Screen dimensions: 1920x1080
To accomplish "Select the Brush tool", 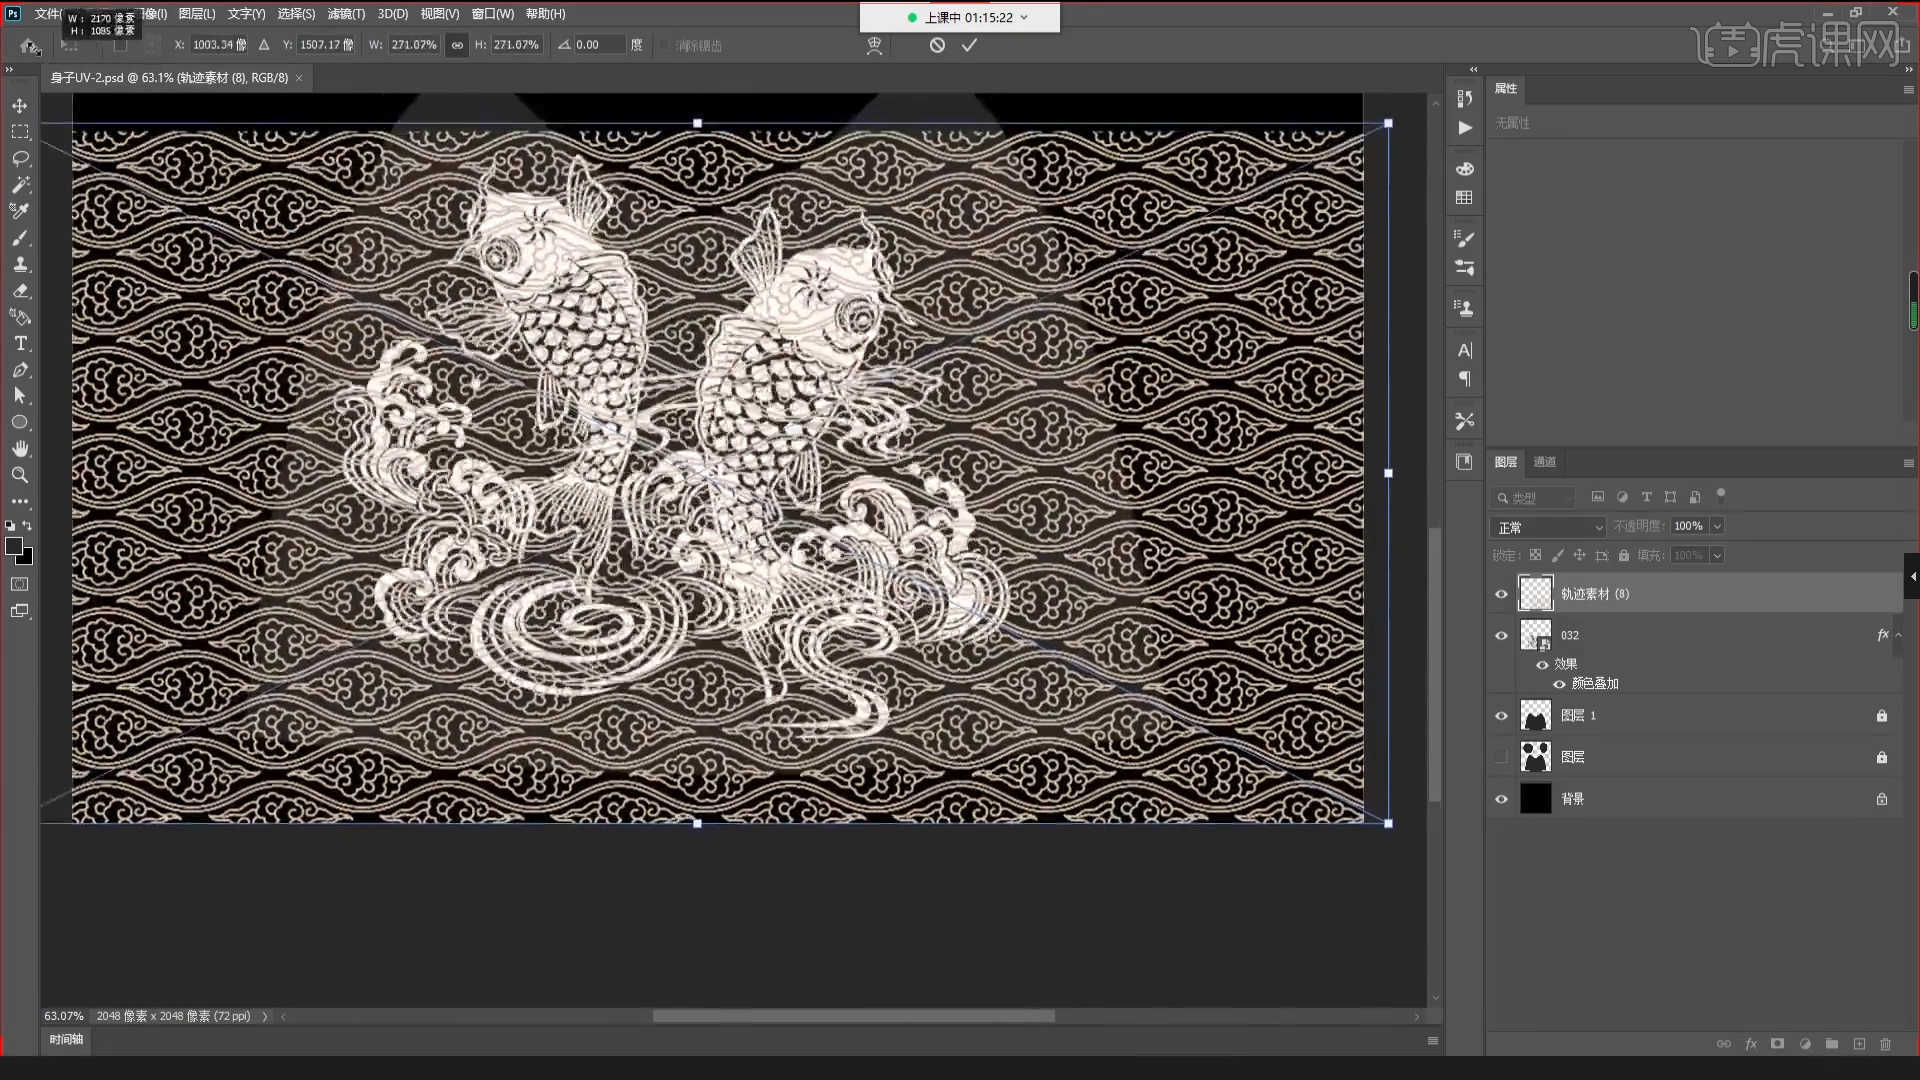I will pos(20,238).
